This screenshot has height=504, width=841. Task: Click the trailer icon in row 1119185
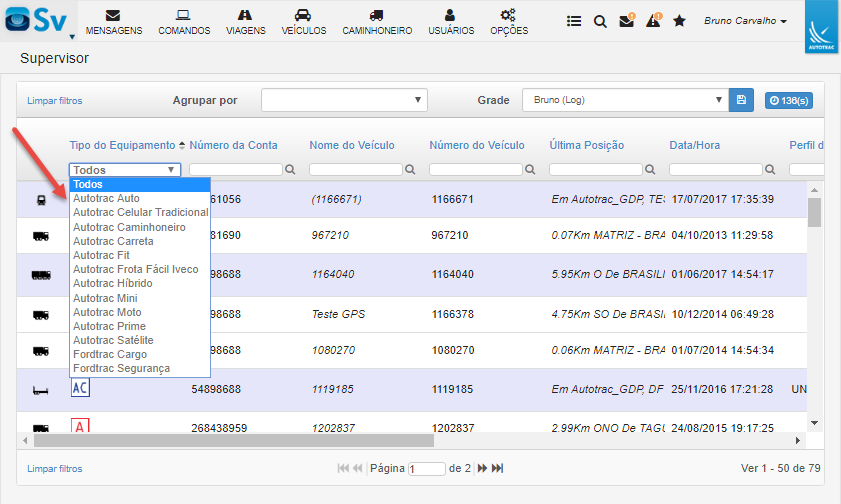41,391
